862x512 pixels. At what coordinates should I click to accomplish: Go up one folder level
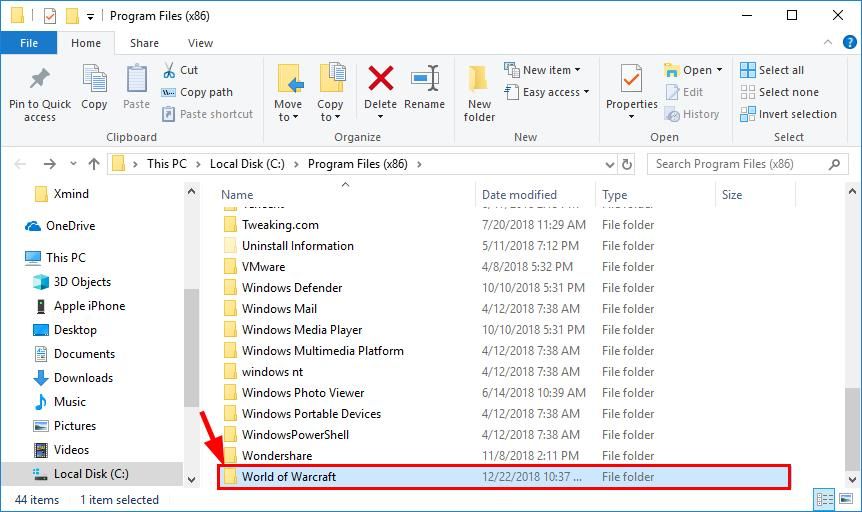pos(94,164)
